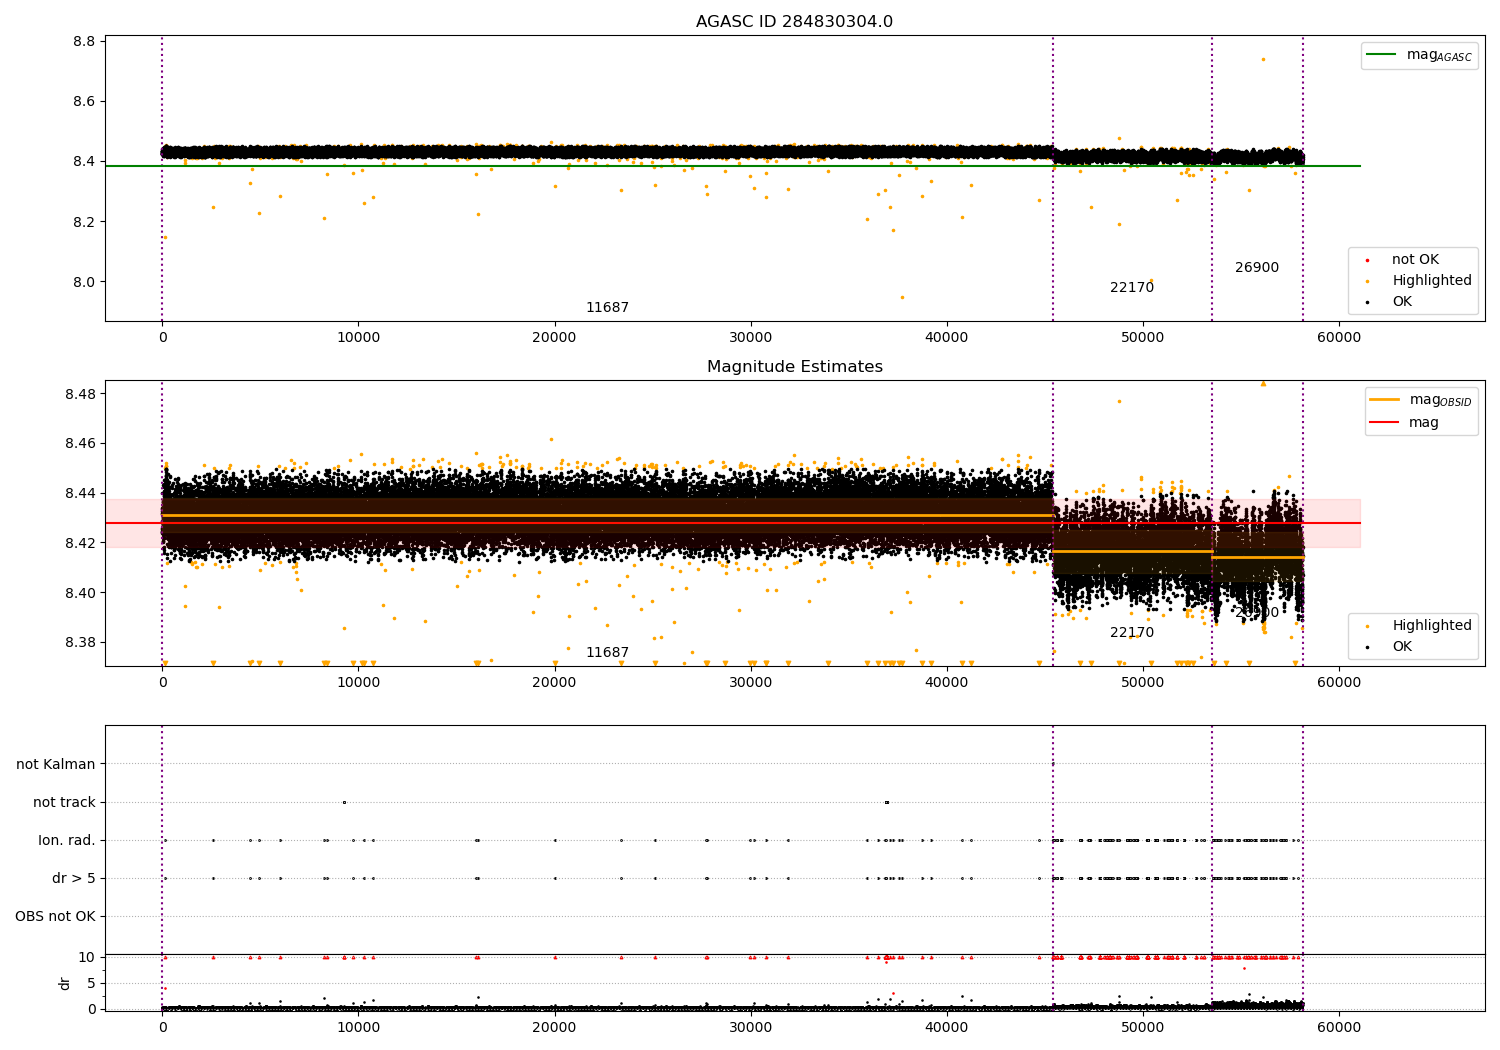The image size is (1500, 1050).
Task: Click the 10000 x-axis tick in the middle plot
Action: (x=358, y=683)
